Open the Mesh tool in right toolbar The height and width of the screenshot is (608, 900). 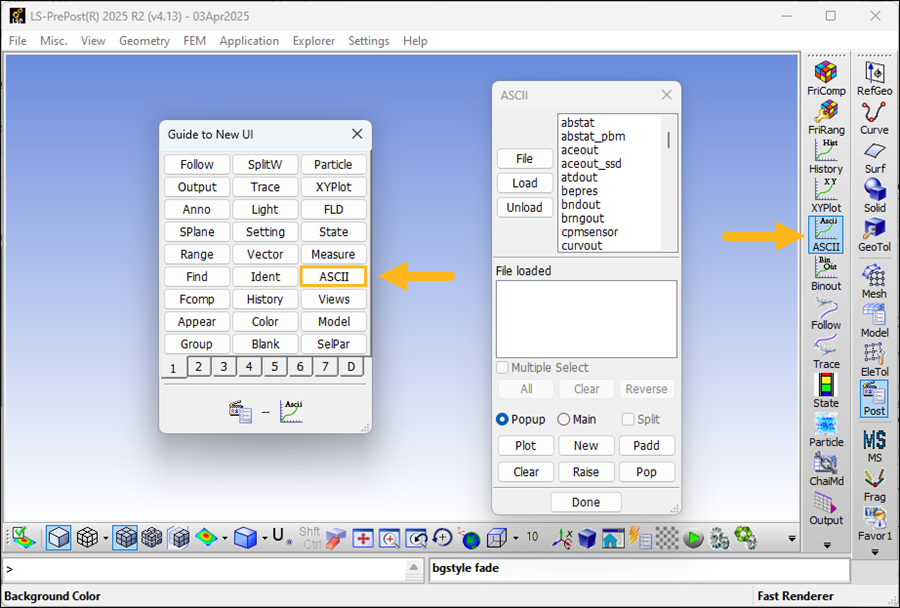click(874, 281)
